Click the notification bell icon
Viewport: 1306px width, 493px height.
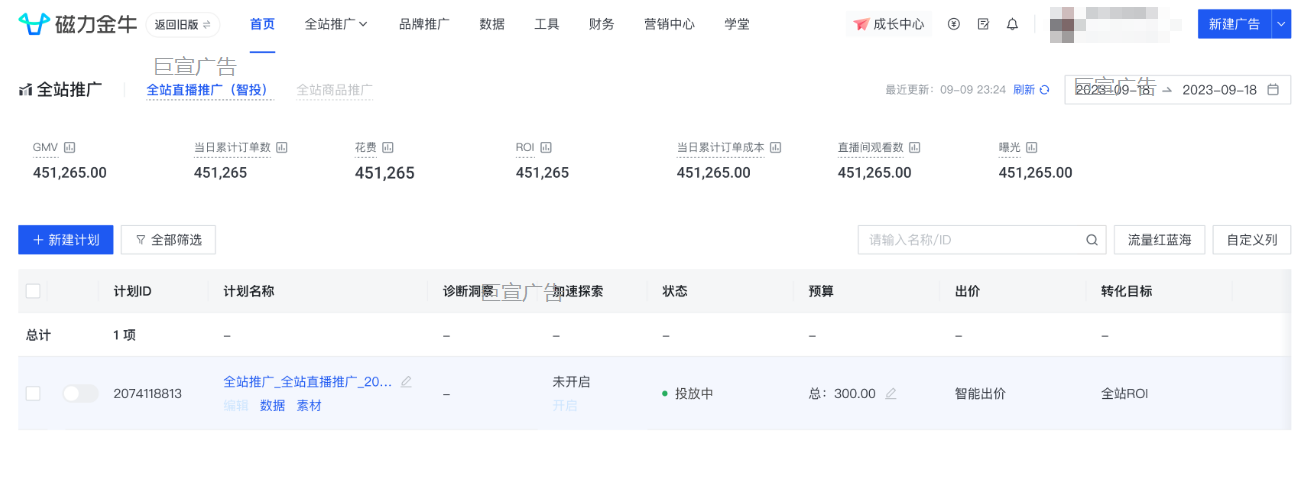pos(1012,24)
